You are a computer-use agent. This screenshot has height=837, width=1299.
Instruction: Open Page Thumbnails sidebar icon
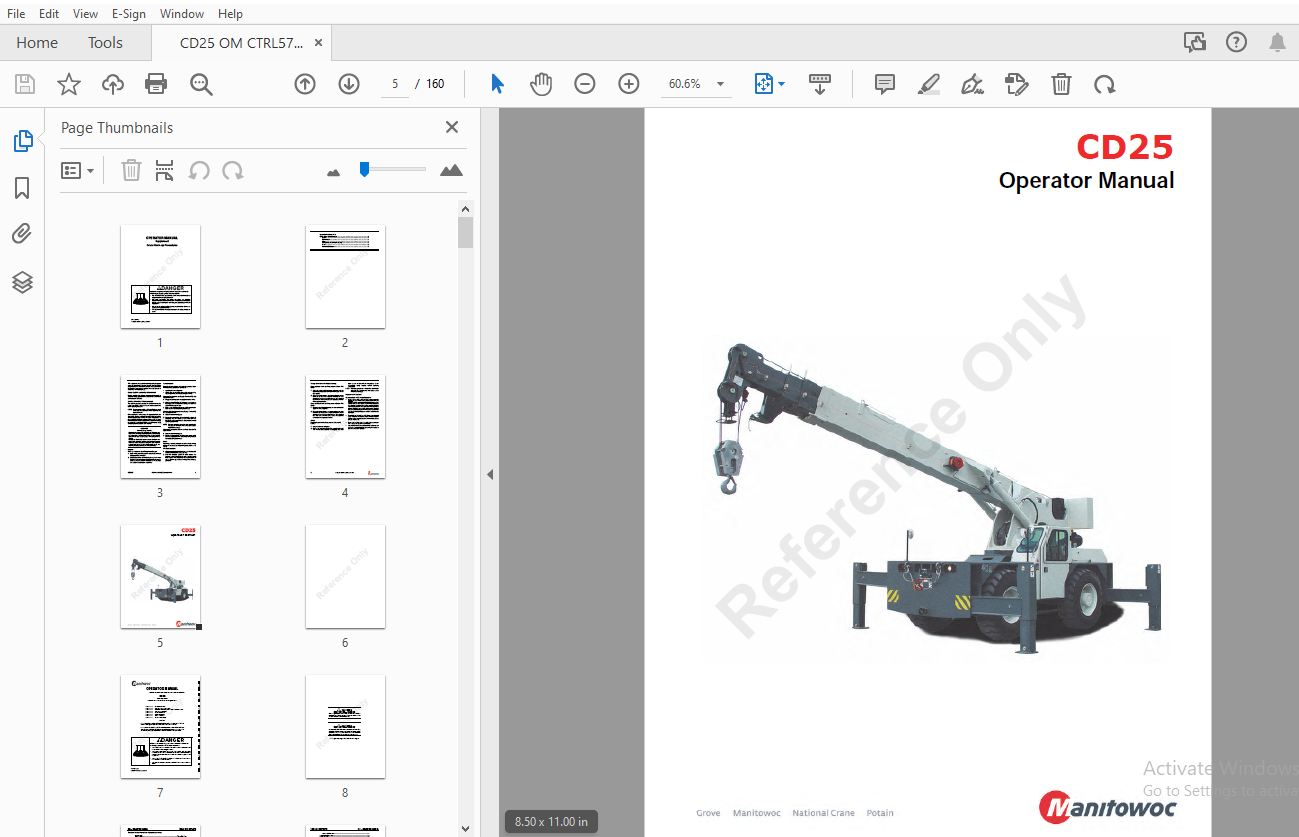coord(23,141)
